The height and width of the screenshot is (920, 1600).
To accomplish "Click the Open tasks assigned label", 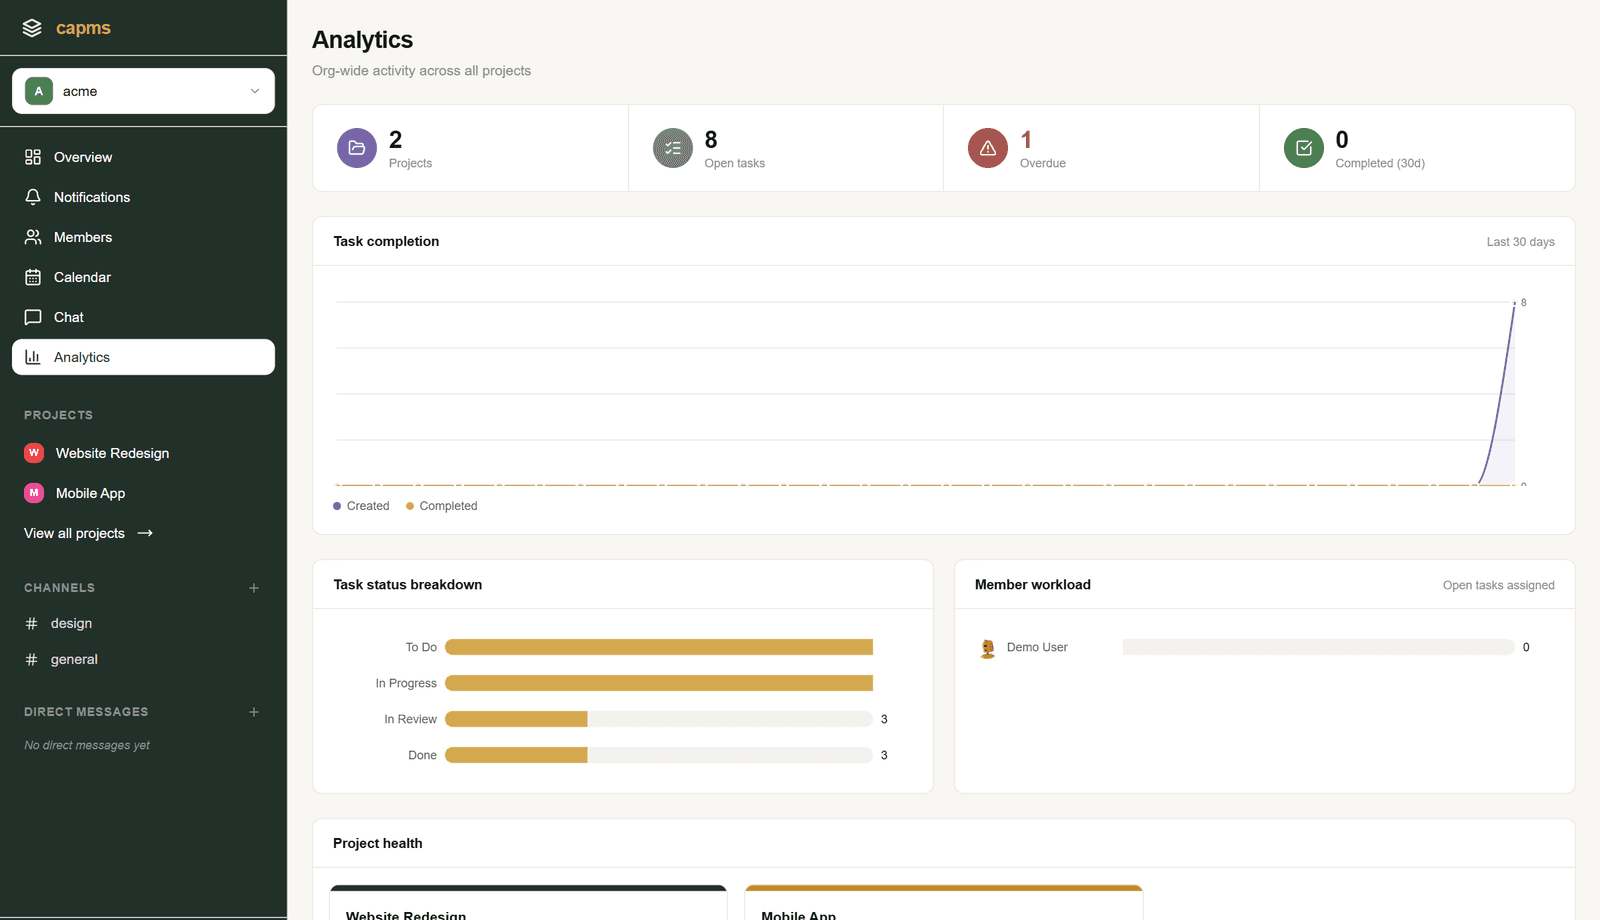I will coord(1498,585).
